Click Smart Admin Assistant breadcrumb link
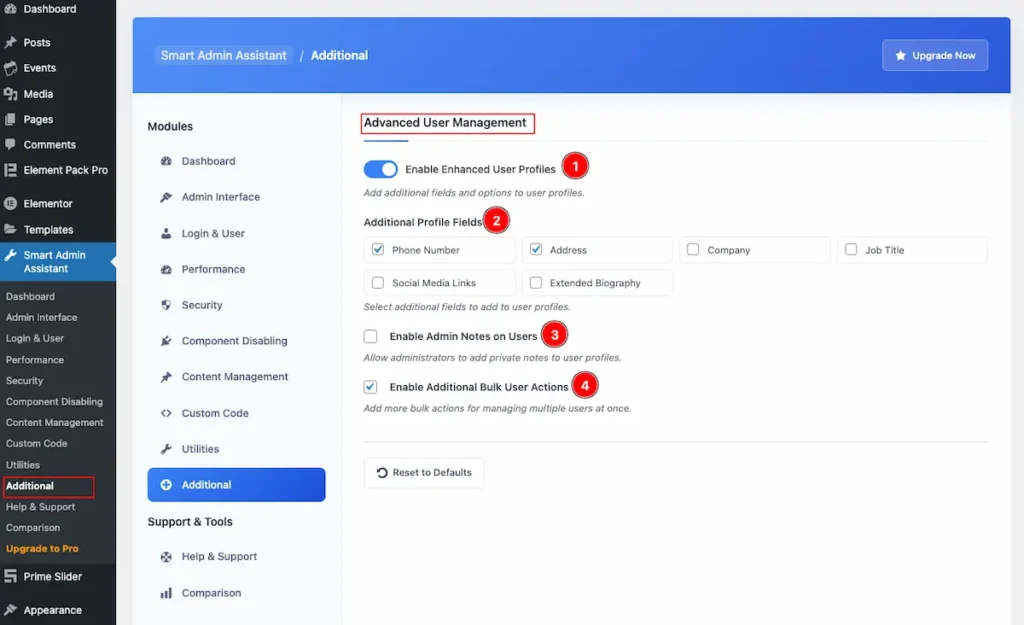 [224, 56]
